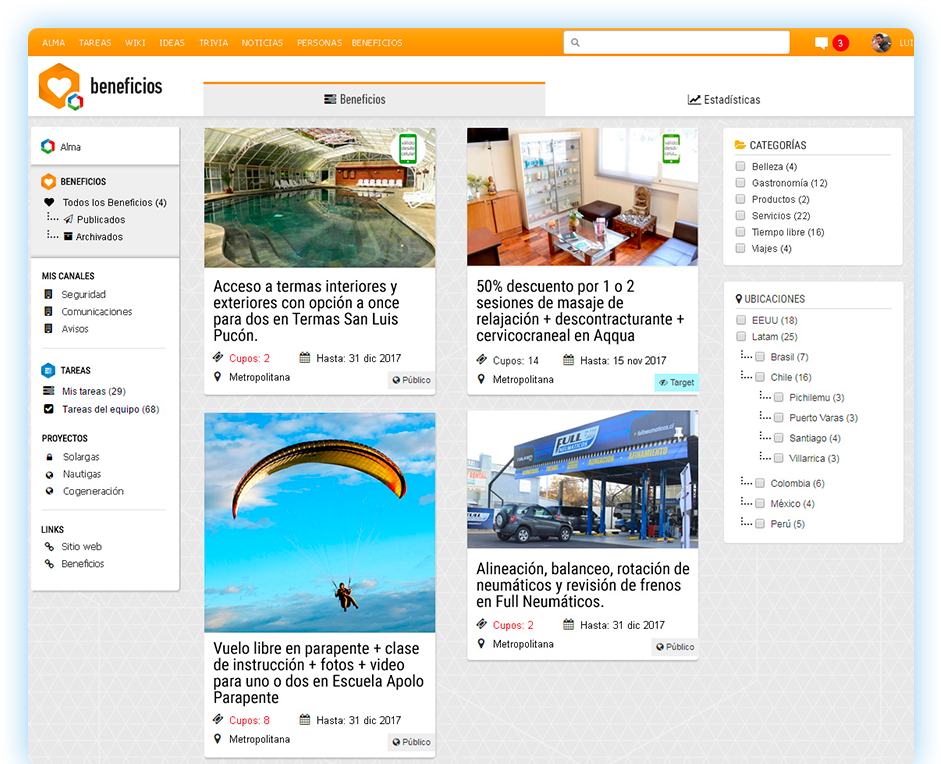
Task: Click the Sitio web link icon
Action: coord(49,546)
